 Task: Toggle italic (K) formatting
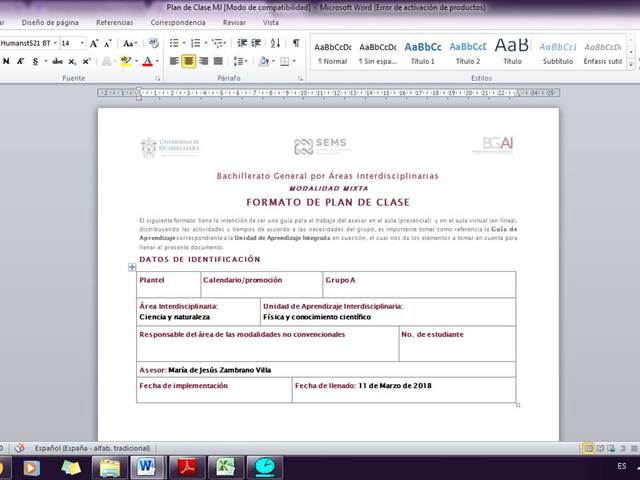pos(20,61)
